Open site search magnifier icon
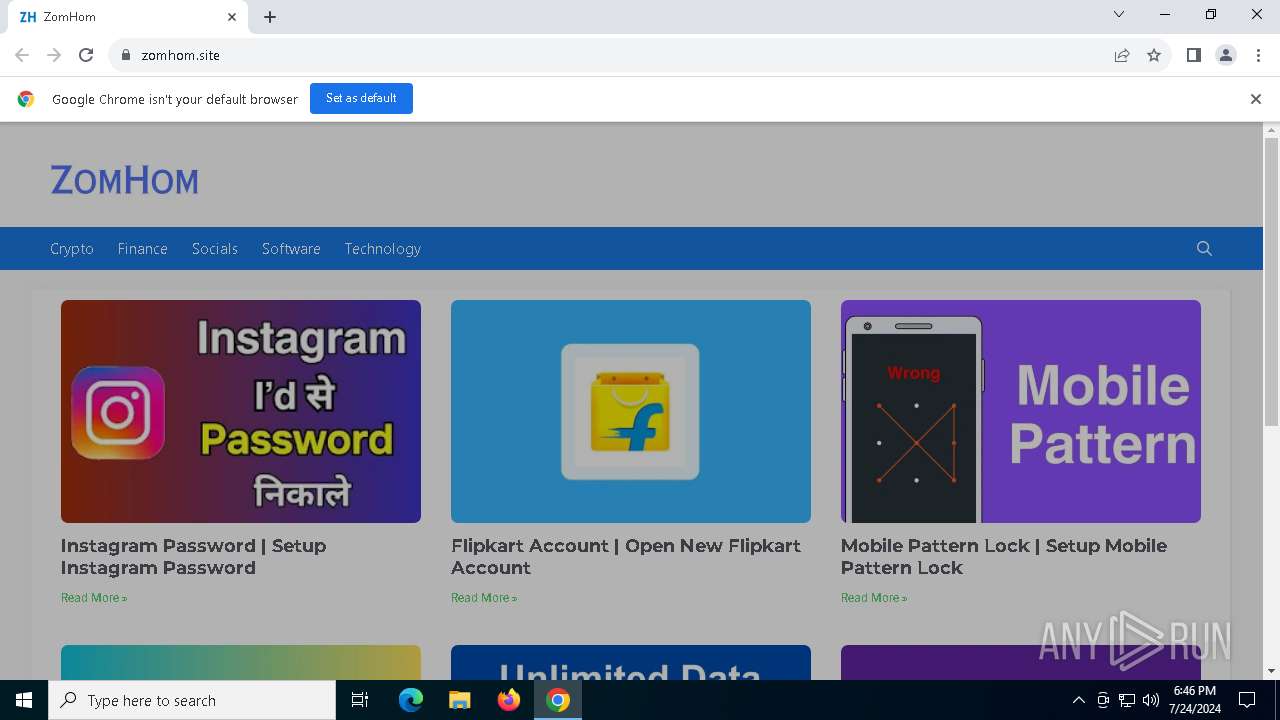 1204,249
